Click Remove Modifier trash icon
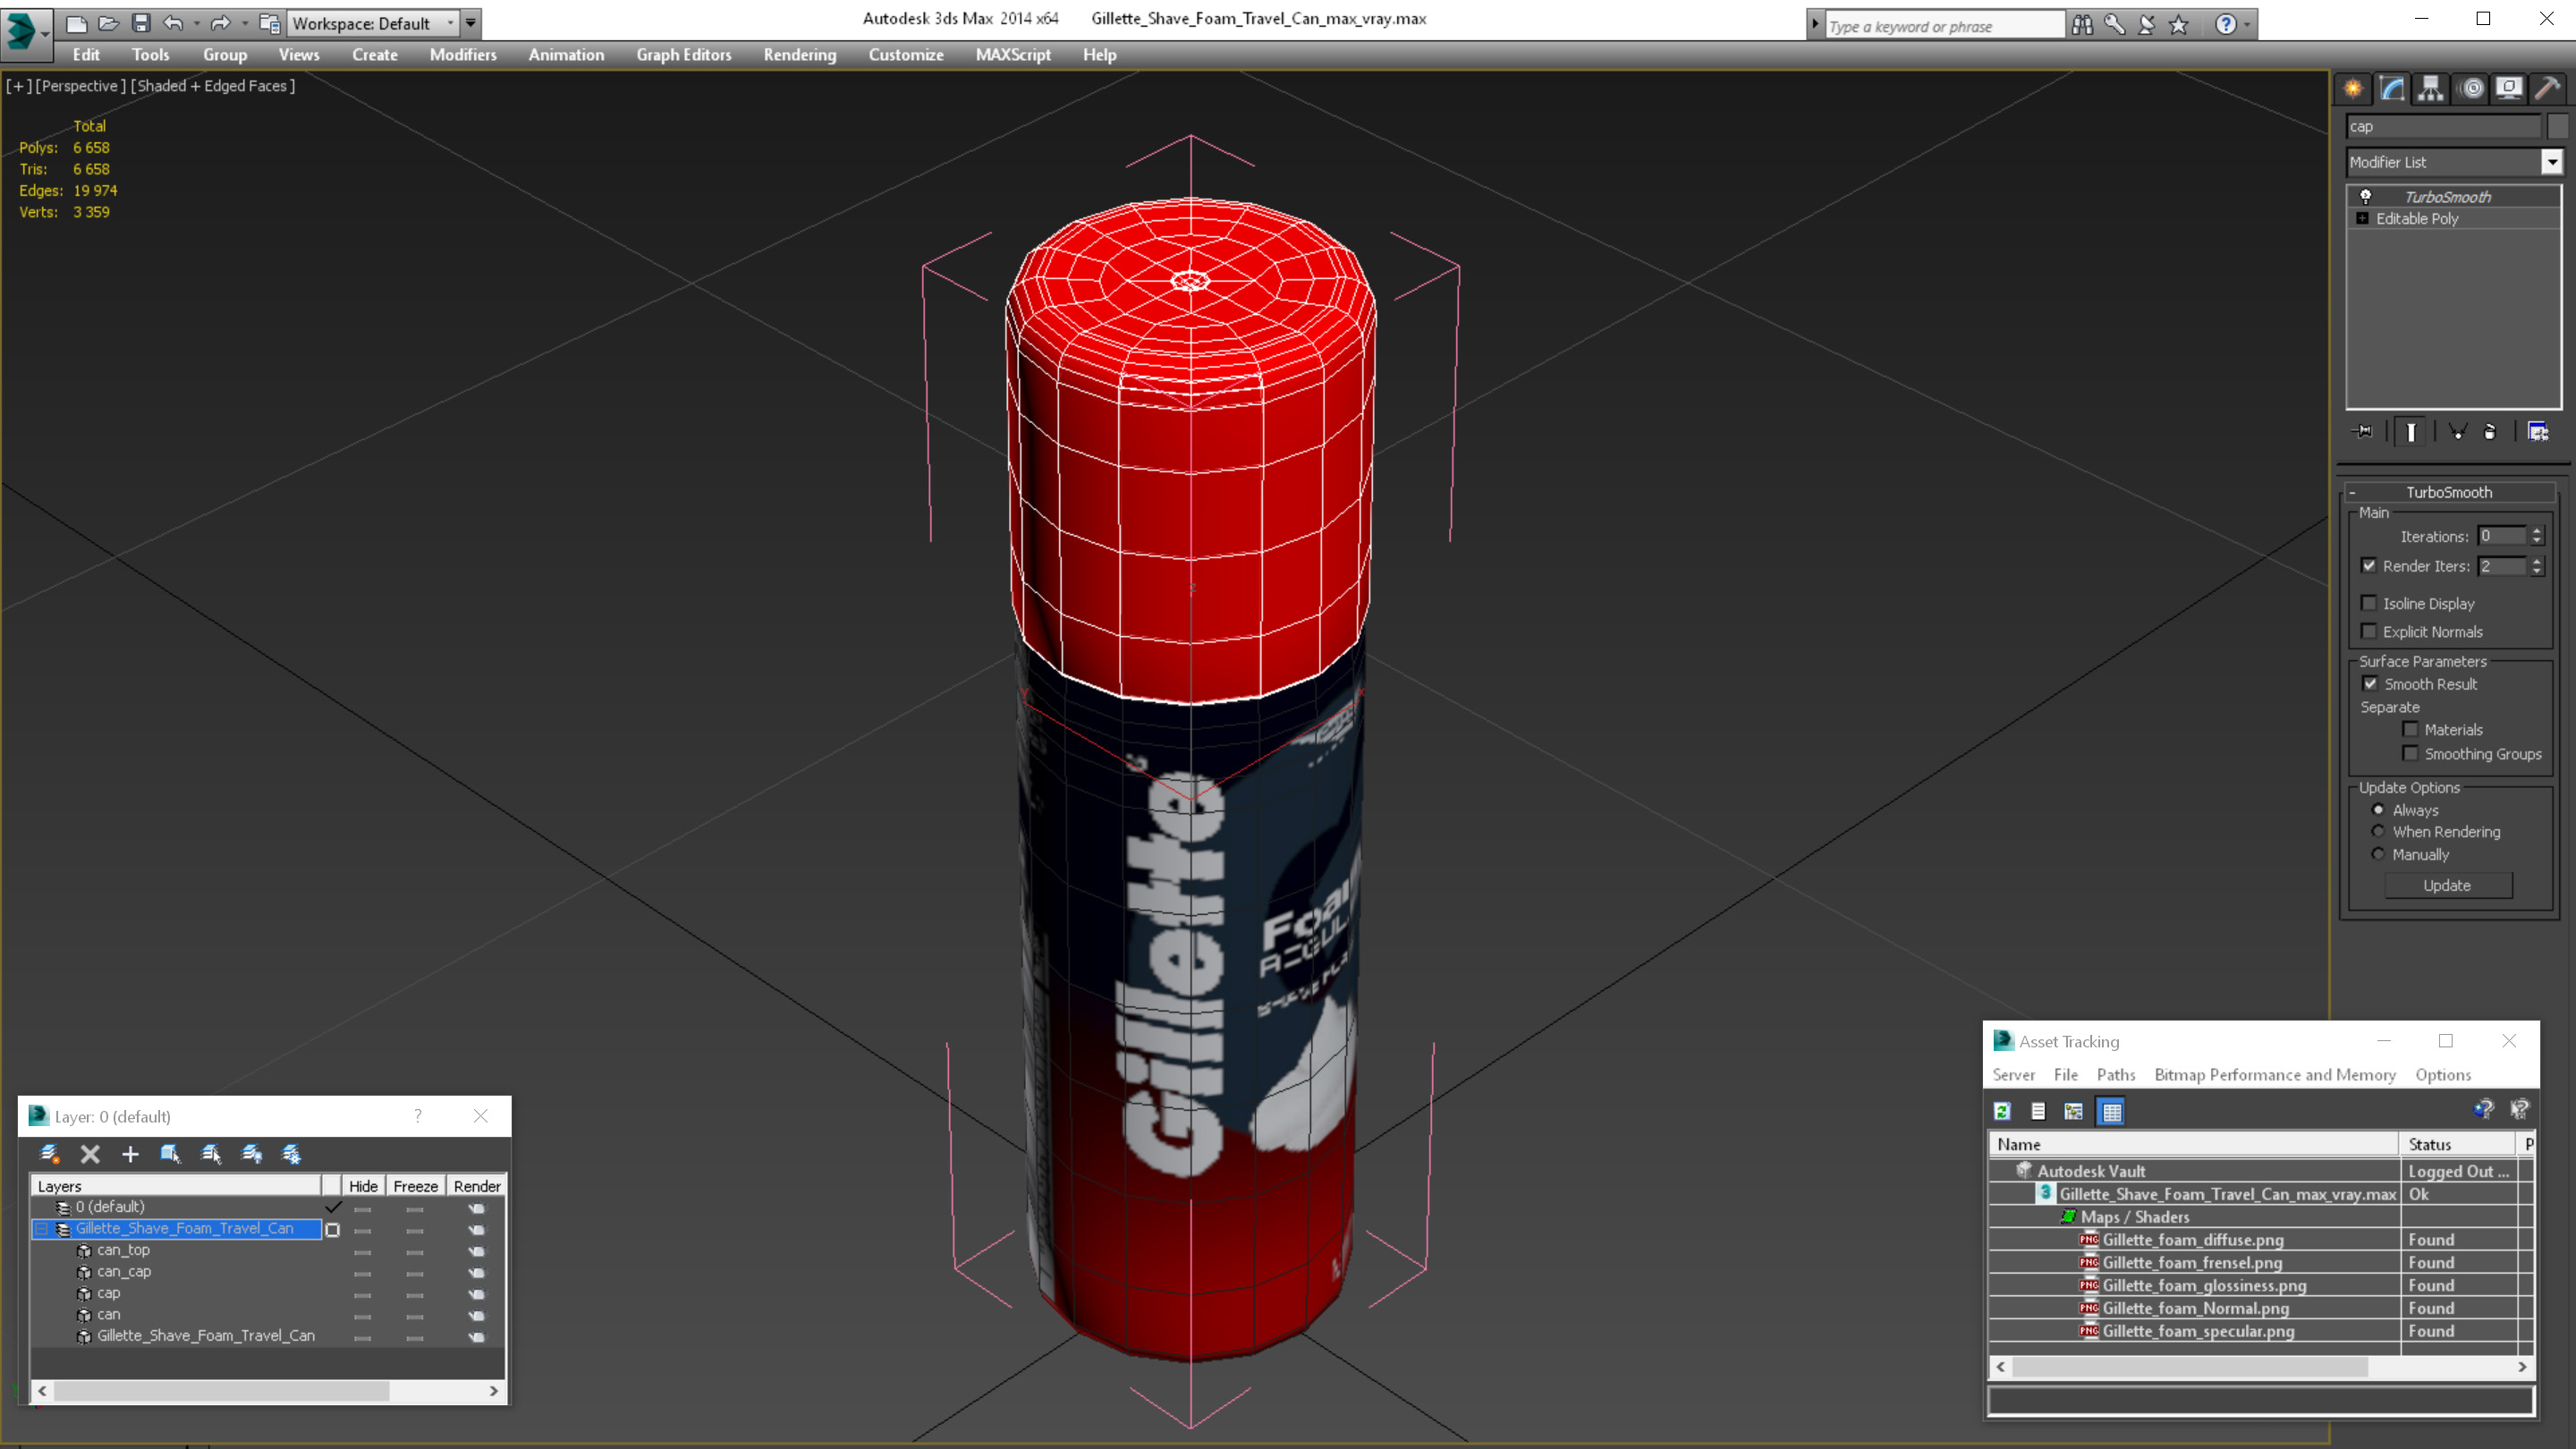2576x1449 pixels. tap(2490, 432)
